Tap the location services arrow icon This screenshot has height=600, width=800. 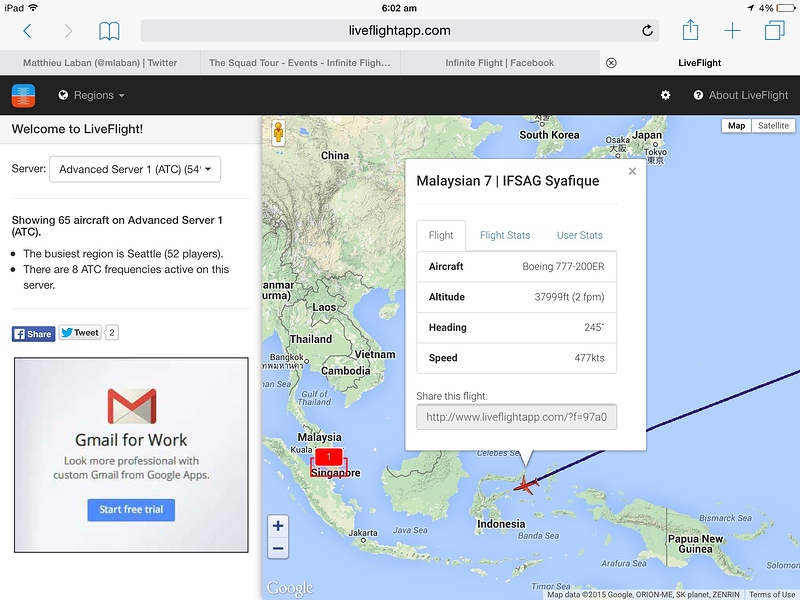tap(750, 8)
